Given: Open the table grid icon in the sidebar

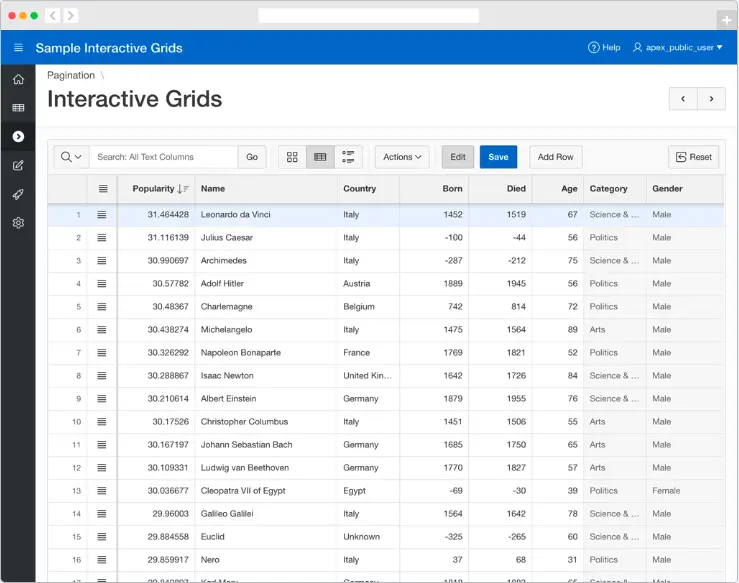Looking at the screenshot, I should click(18, 108).
